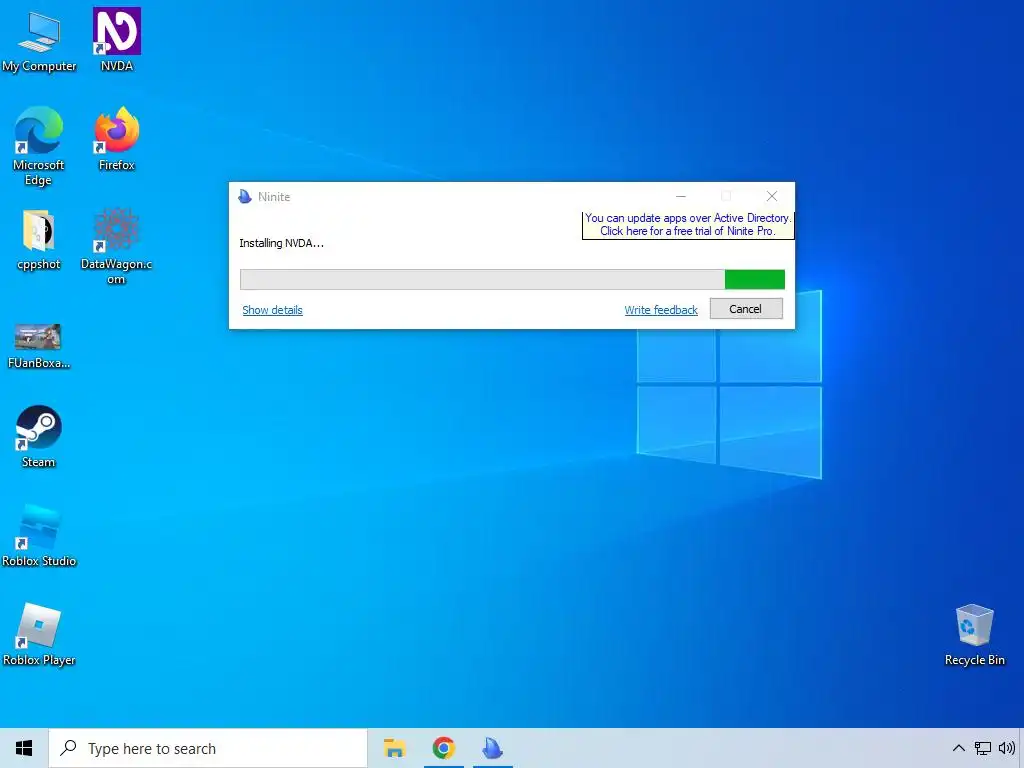
Task: Click the Recycle Bin icon
Action: pyautogui.click(x=974, y=635)
